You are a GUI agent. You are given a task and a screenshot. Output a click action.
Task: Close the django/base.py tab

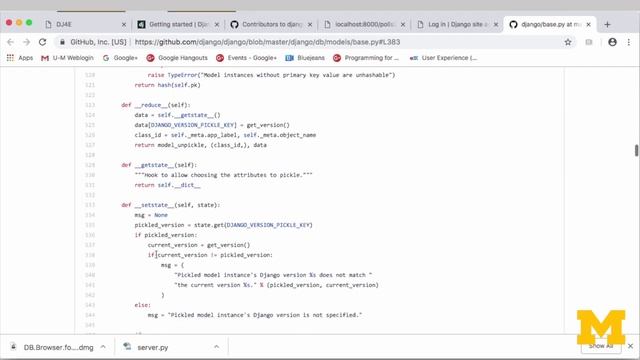coord(589,24)
